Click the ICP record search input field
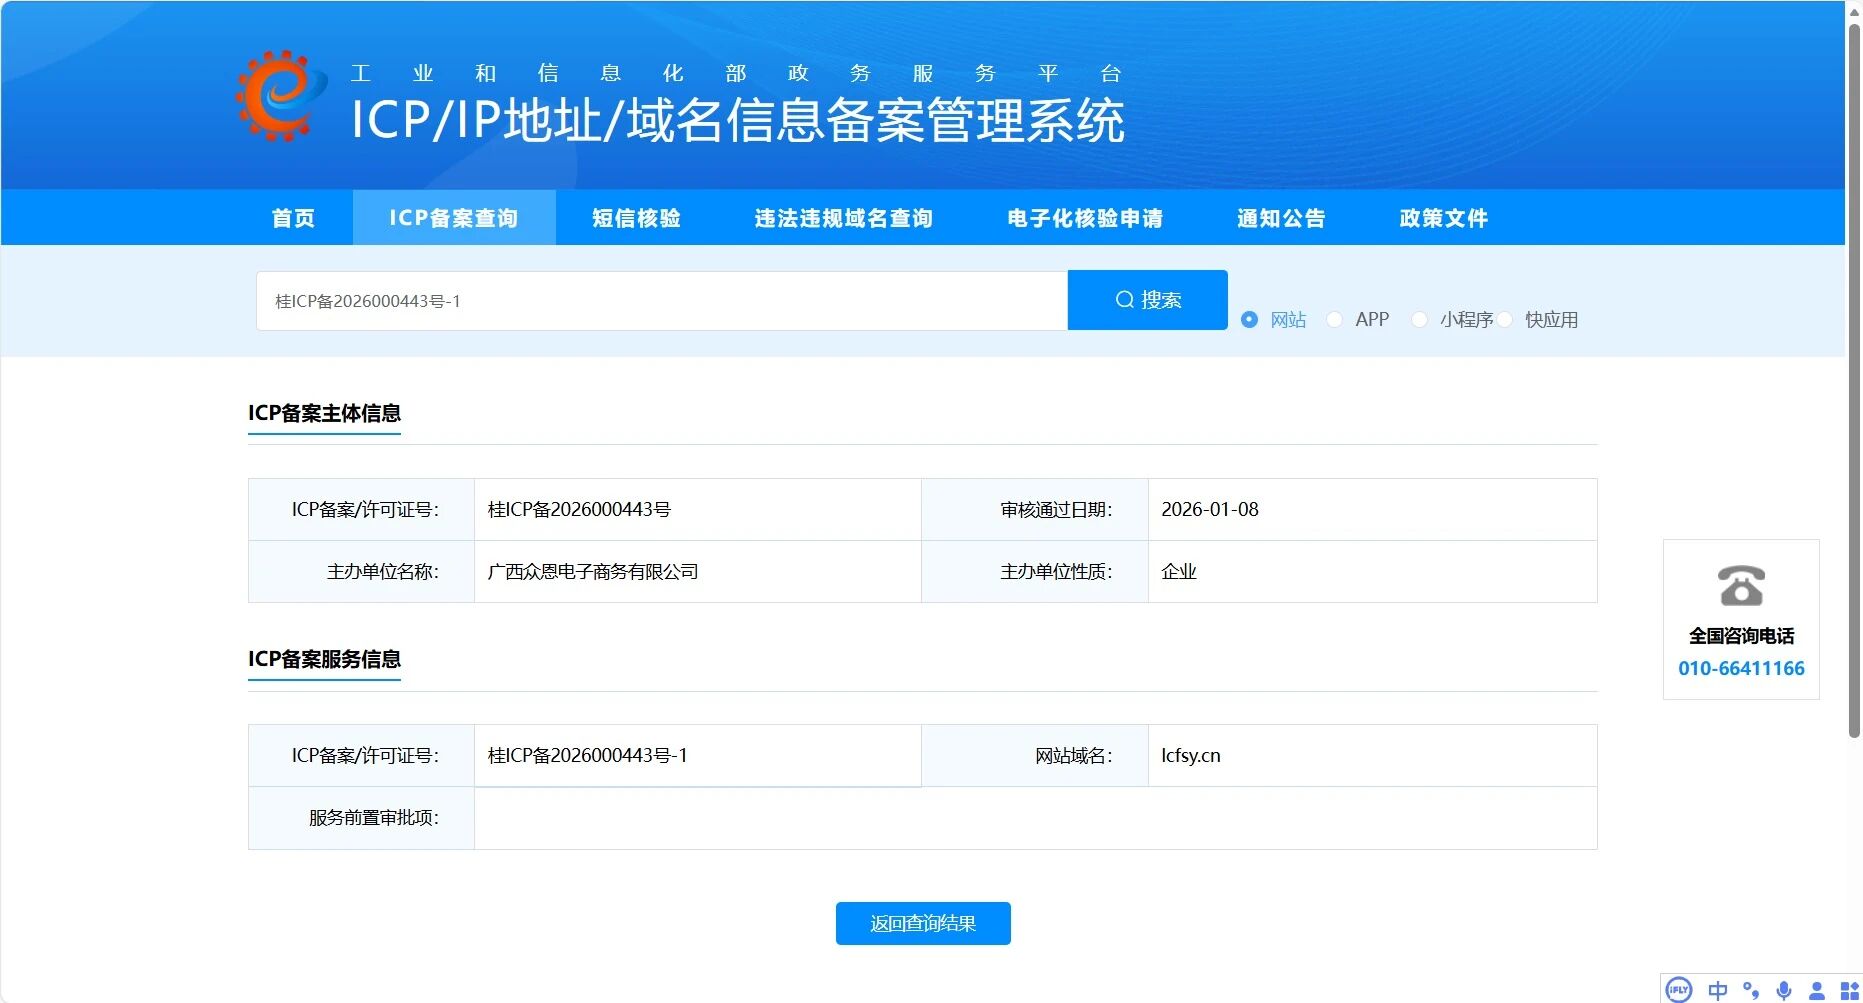 662,301
